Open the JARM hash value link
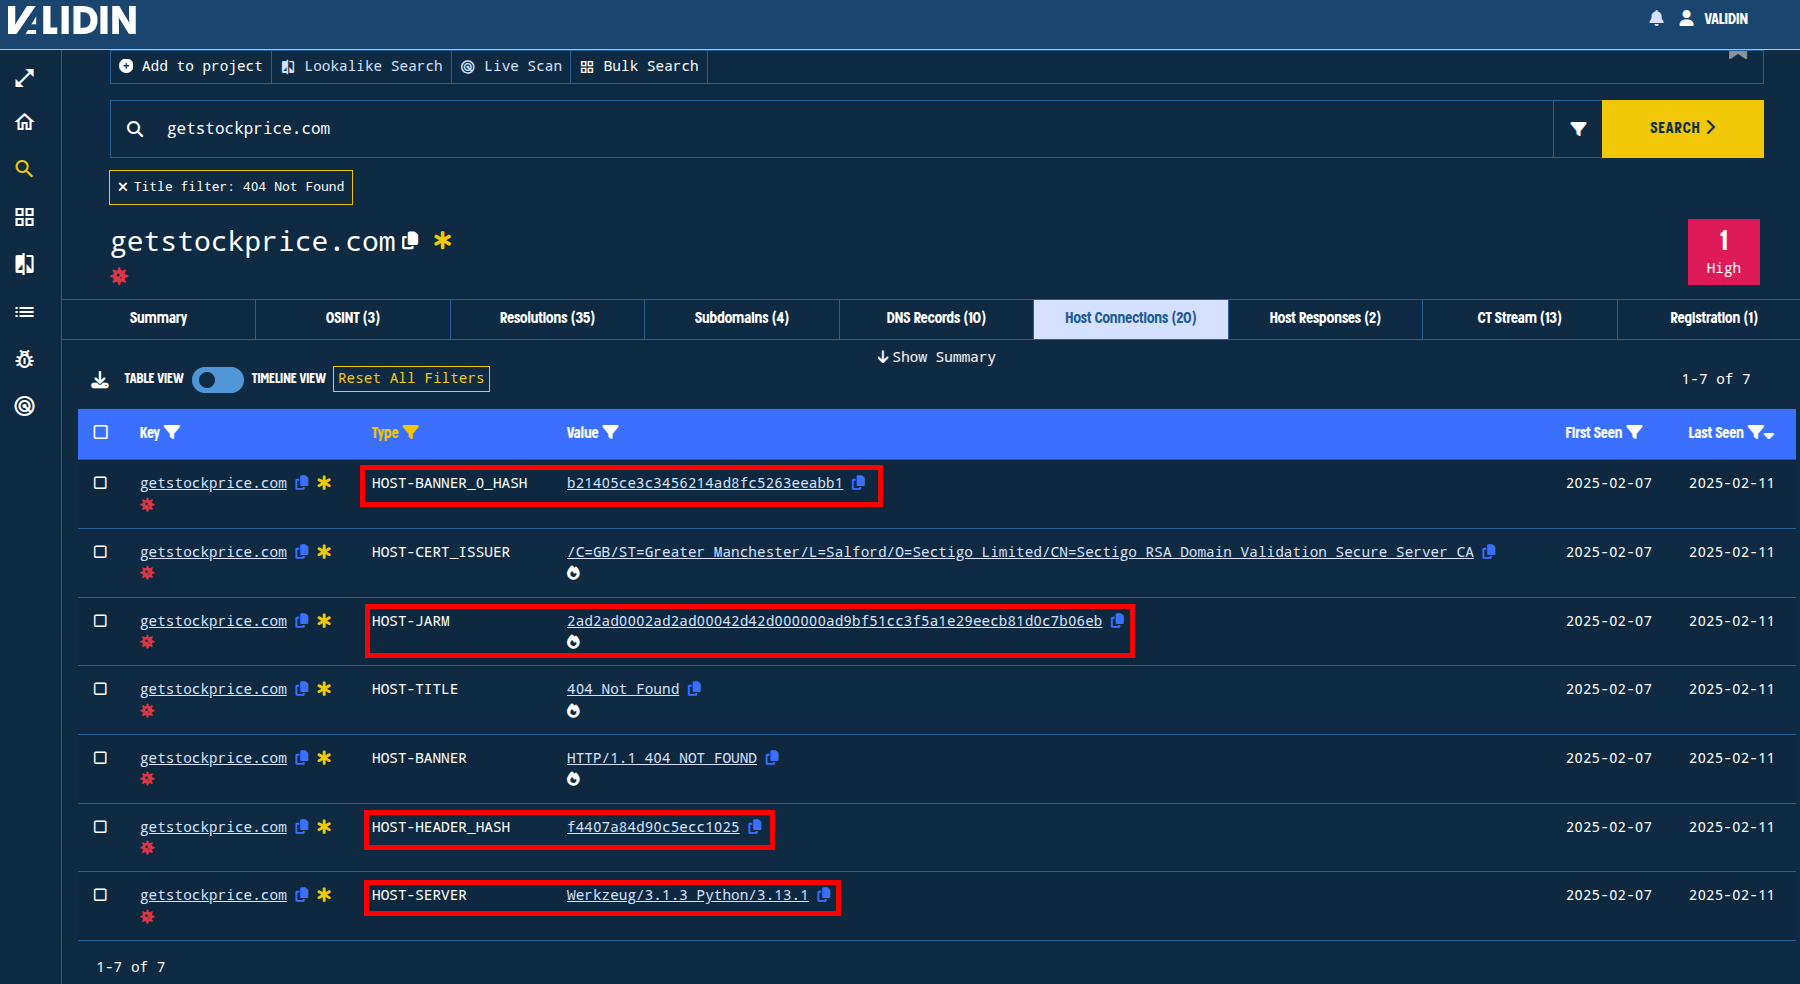 click(x=834, y=621)
